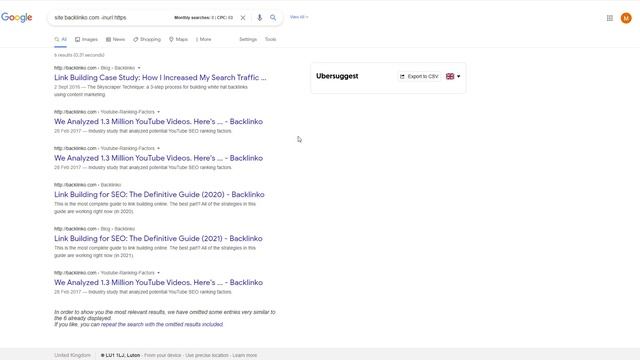The width and height of the screenshot is (640, 360).
Task: Click the LU1 1LJ, Luton location text
Action: tap(122, 356)
